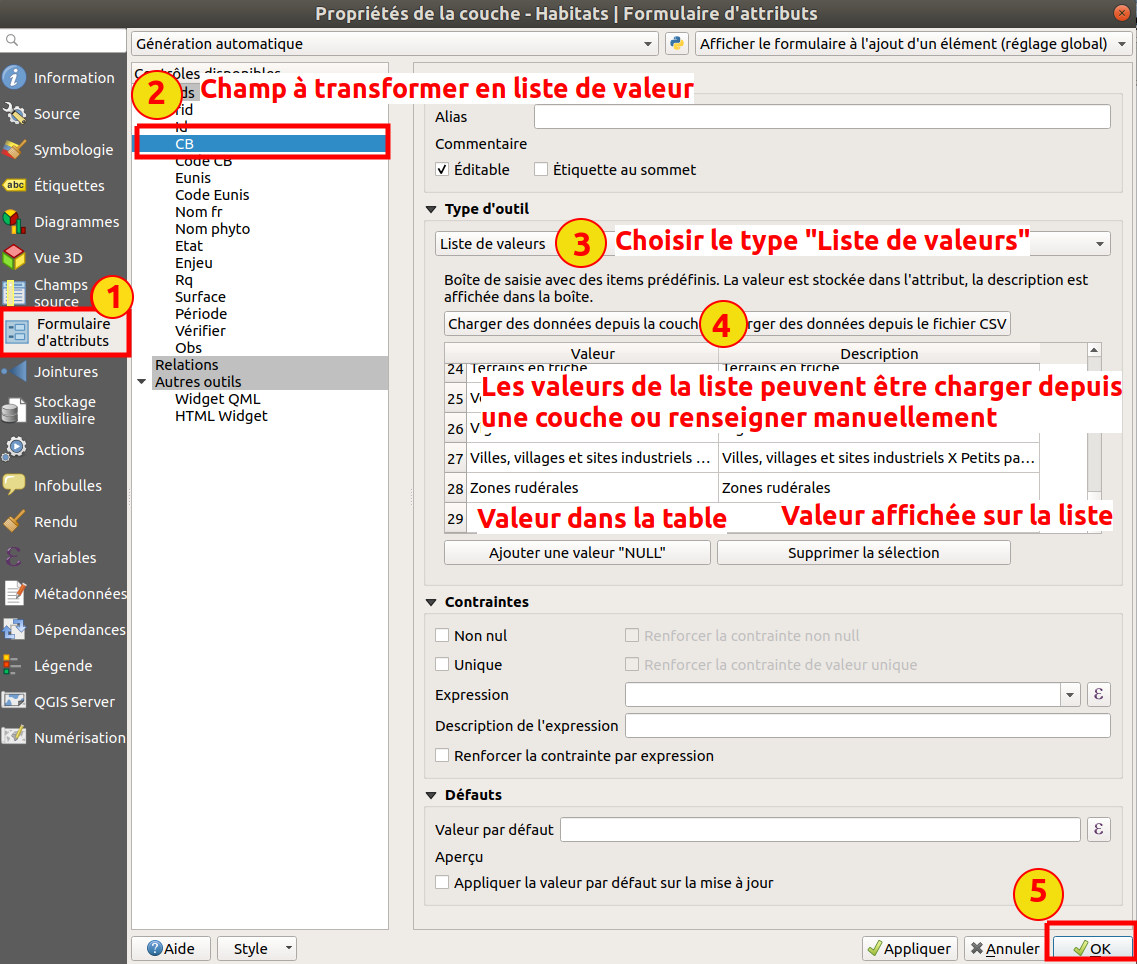Click the Appliquer button
The image size is (1137, 964).
click(x=910, y=948)
